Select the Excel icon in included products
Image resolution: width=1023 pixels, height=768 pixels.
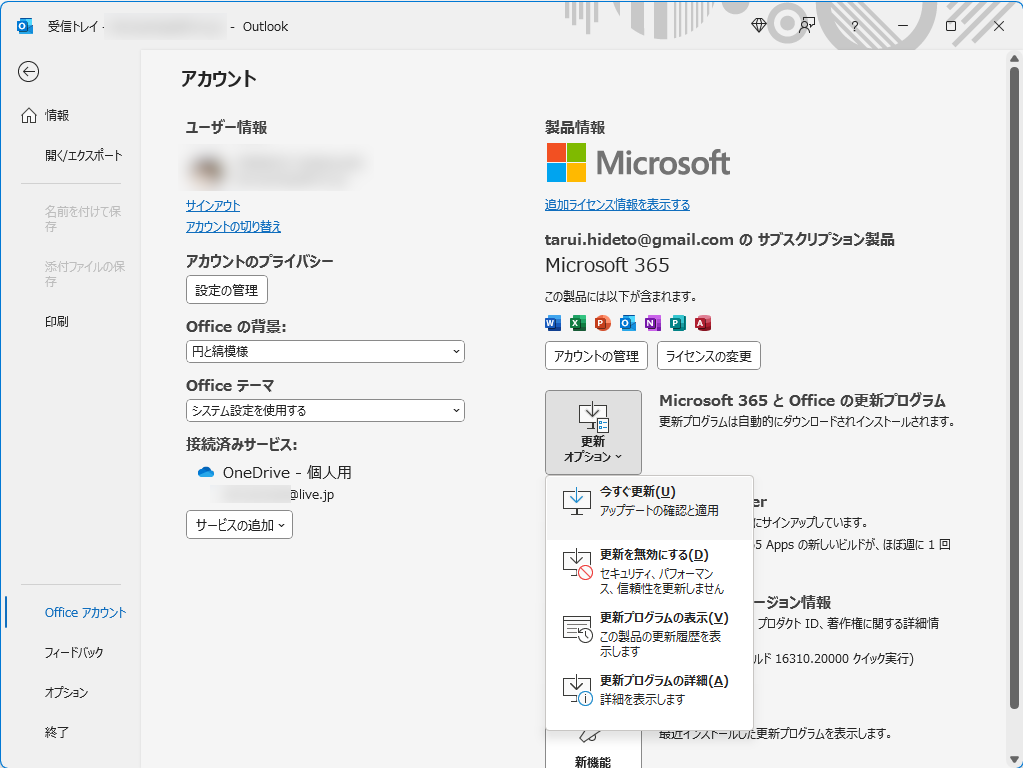click(x=578, y=323)
